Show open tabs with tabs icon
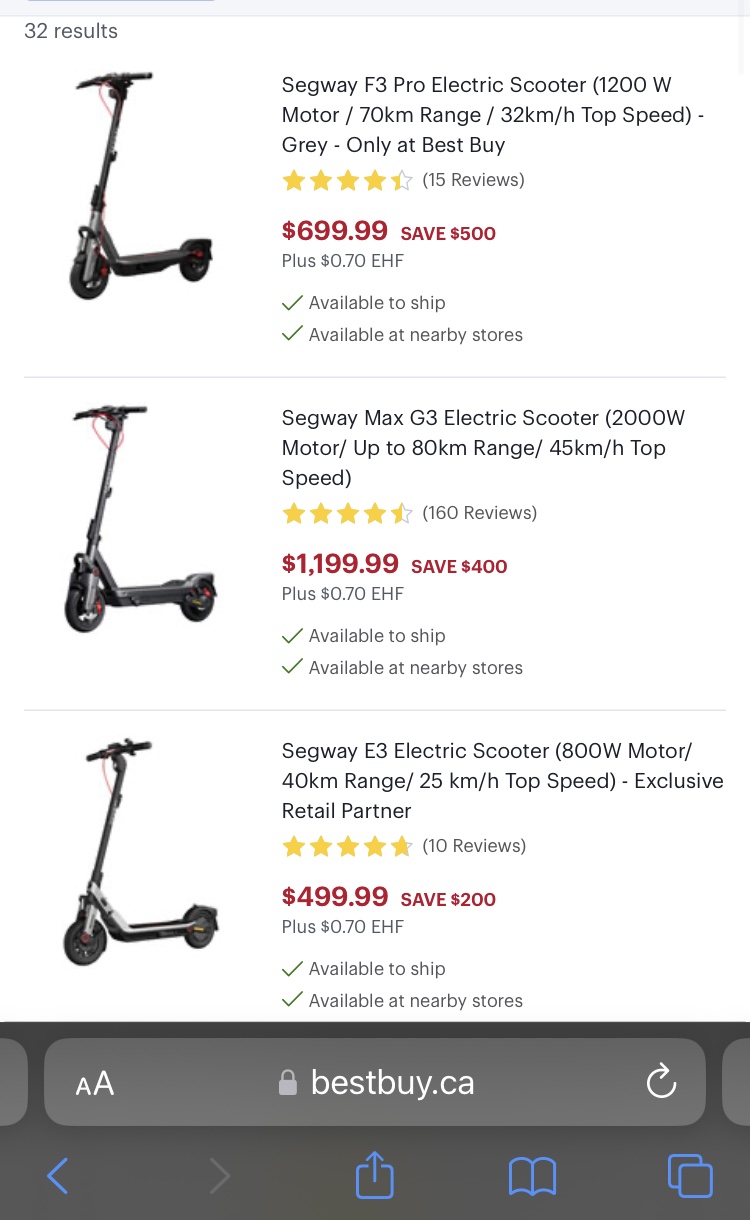750x1220 pixels. (x=690, y=1176)
